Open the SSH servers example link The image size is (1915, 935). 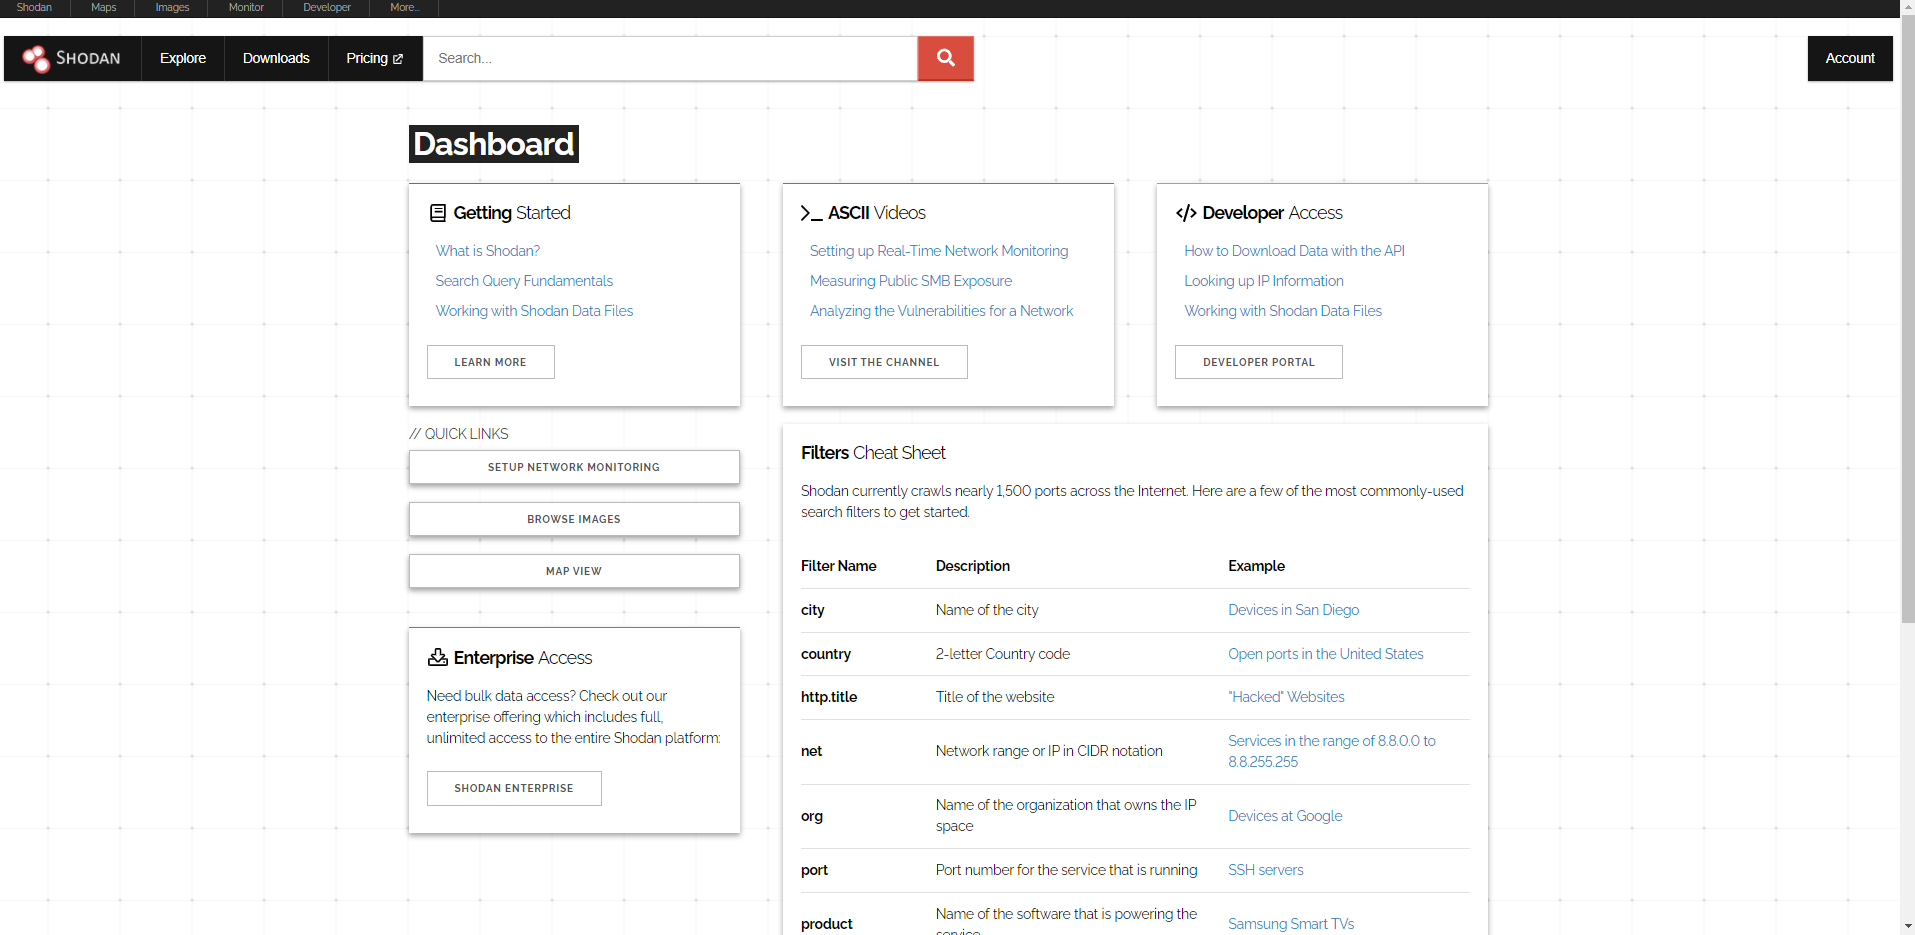tap(1265, 870)
